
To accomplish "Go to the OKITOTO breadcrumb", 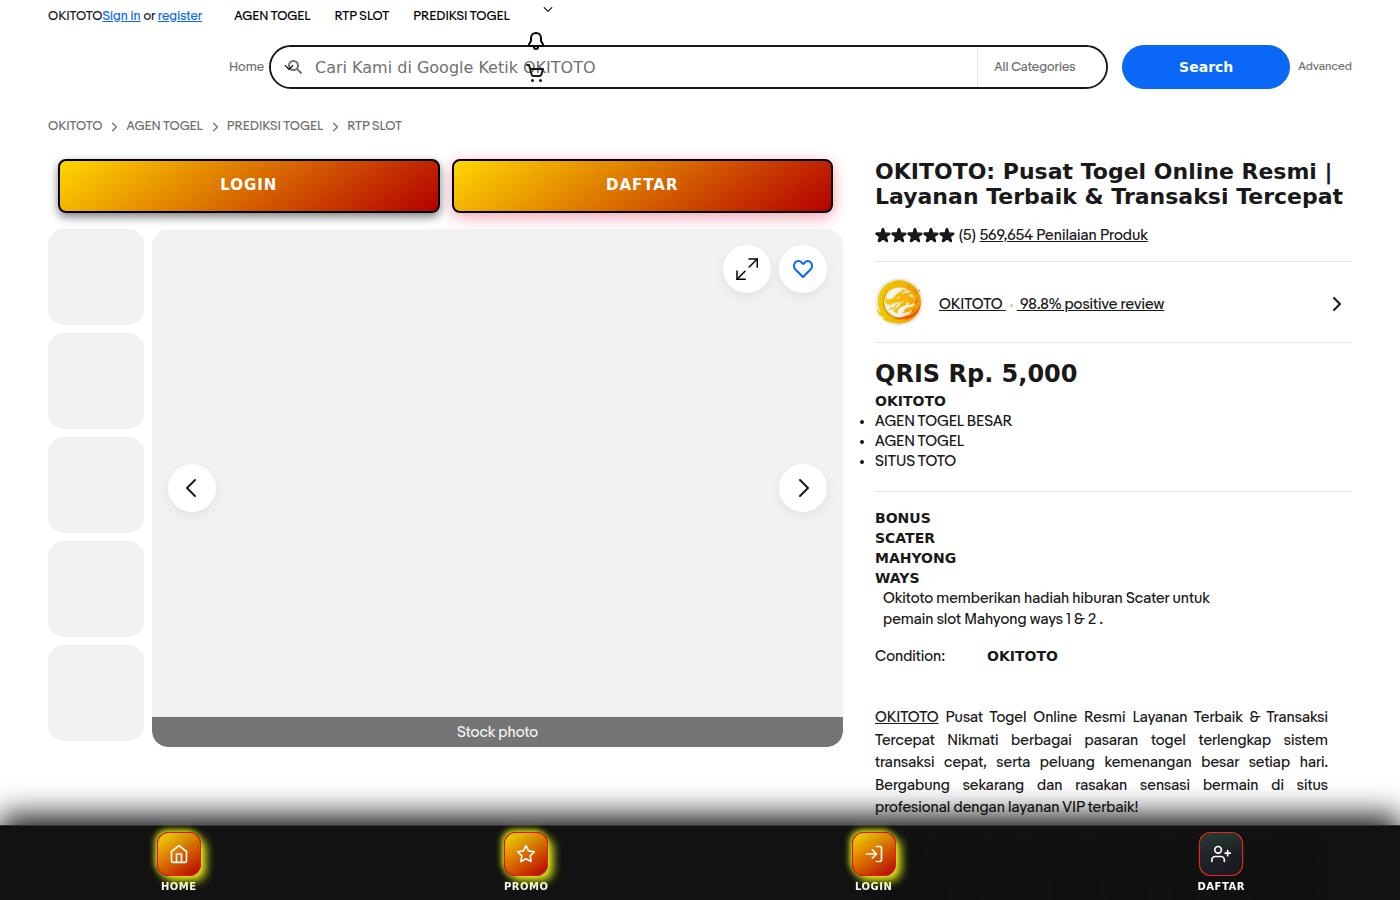I will pyautogui.click(x=75, y=126).
